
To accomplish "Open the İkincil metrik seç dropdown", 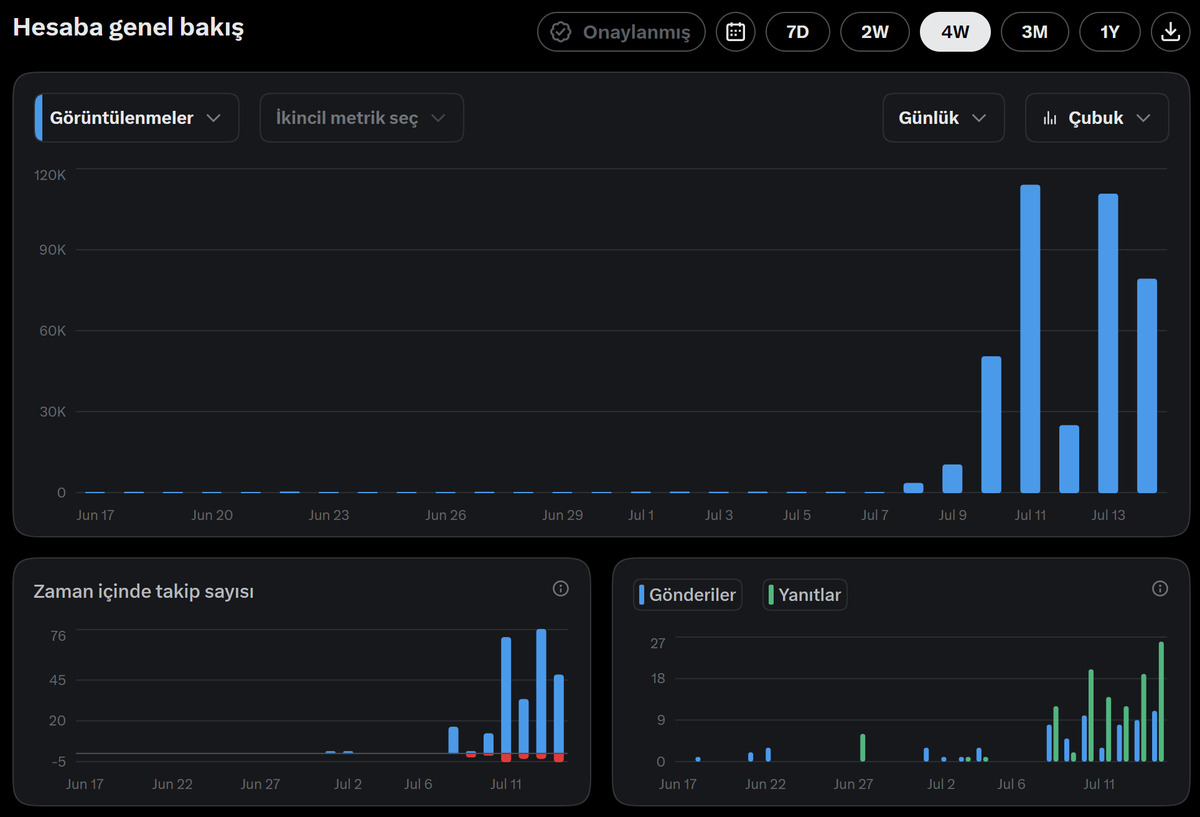I will point(362,118).
